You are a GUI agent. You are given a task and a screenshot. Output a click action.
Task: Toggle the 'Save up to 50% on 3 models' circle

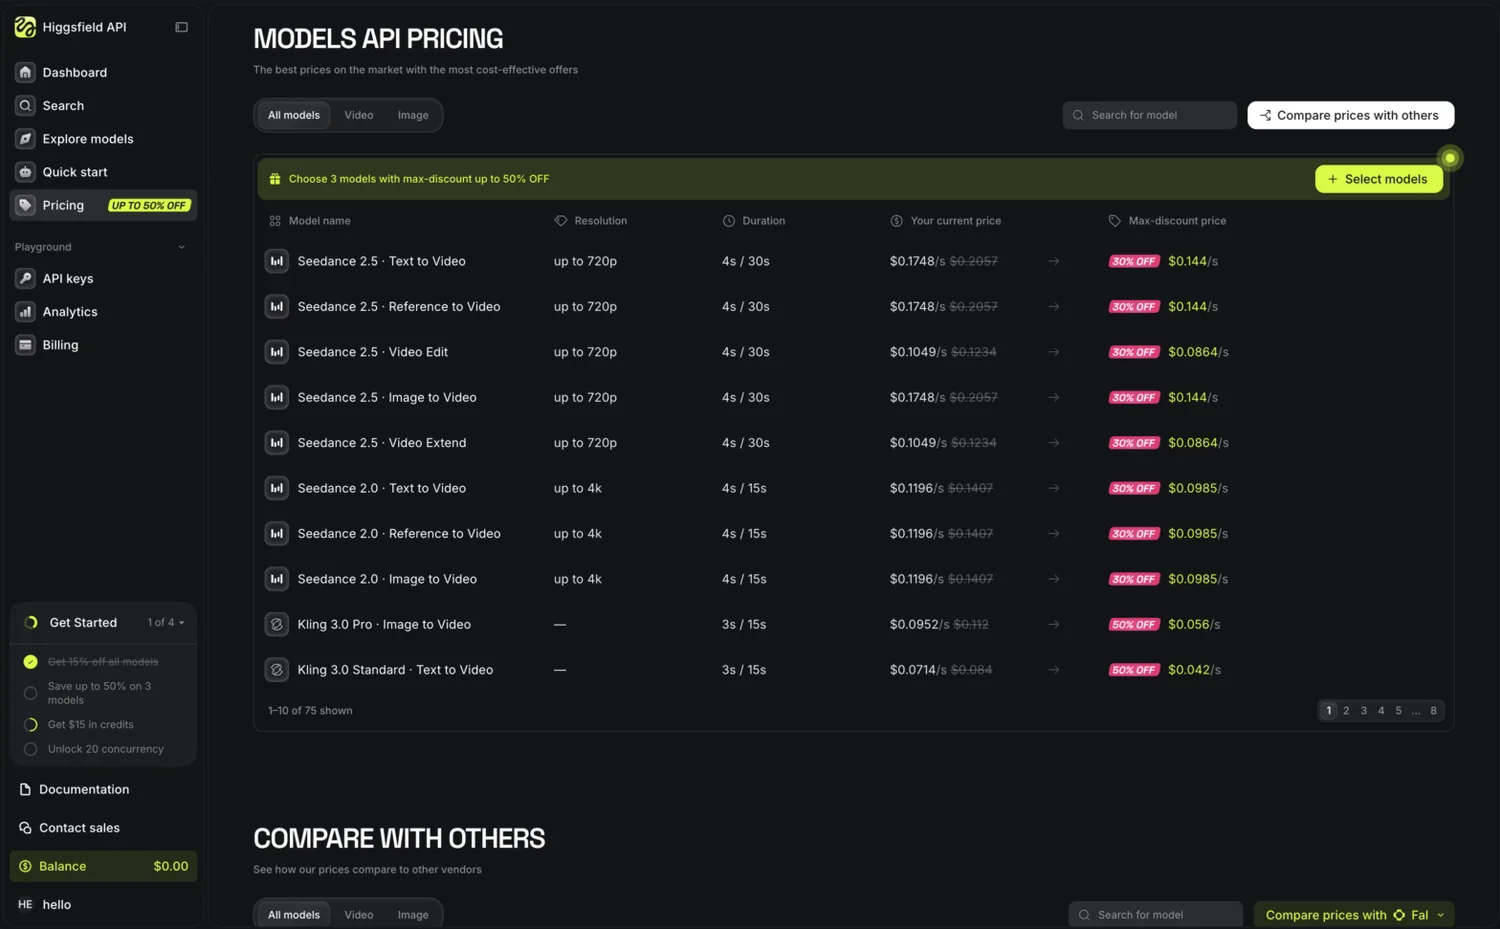(30, 693)
